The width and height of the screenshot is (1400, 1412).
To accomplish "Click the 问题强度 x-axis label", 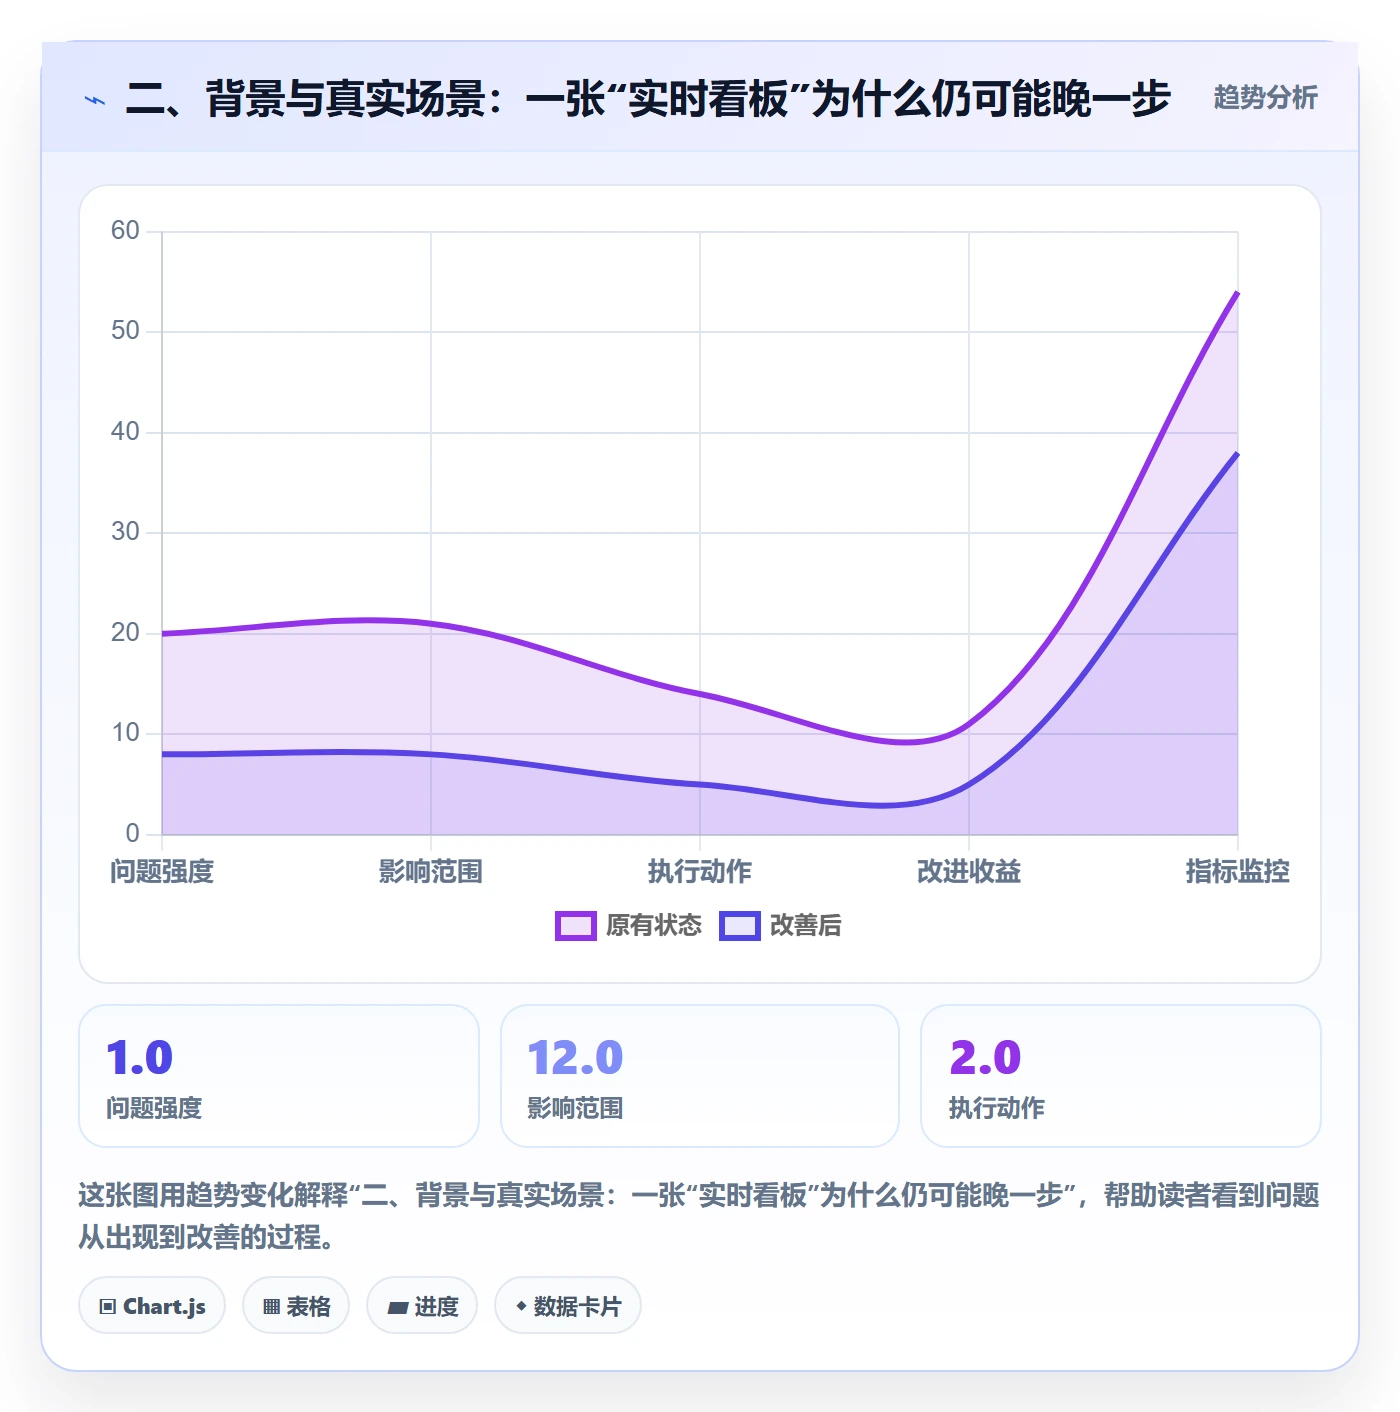I will (x=162, y=872).
